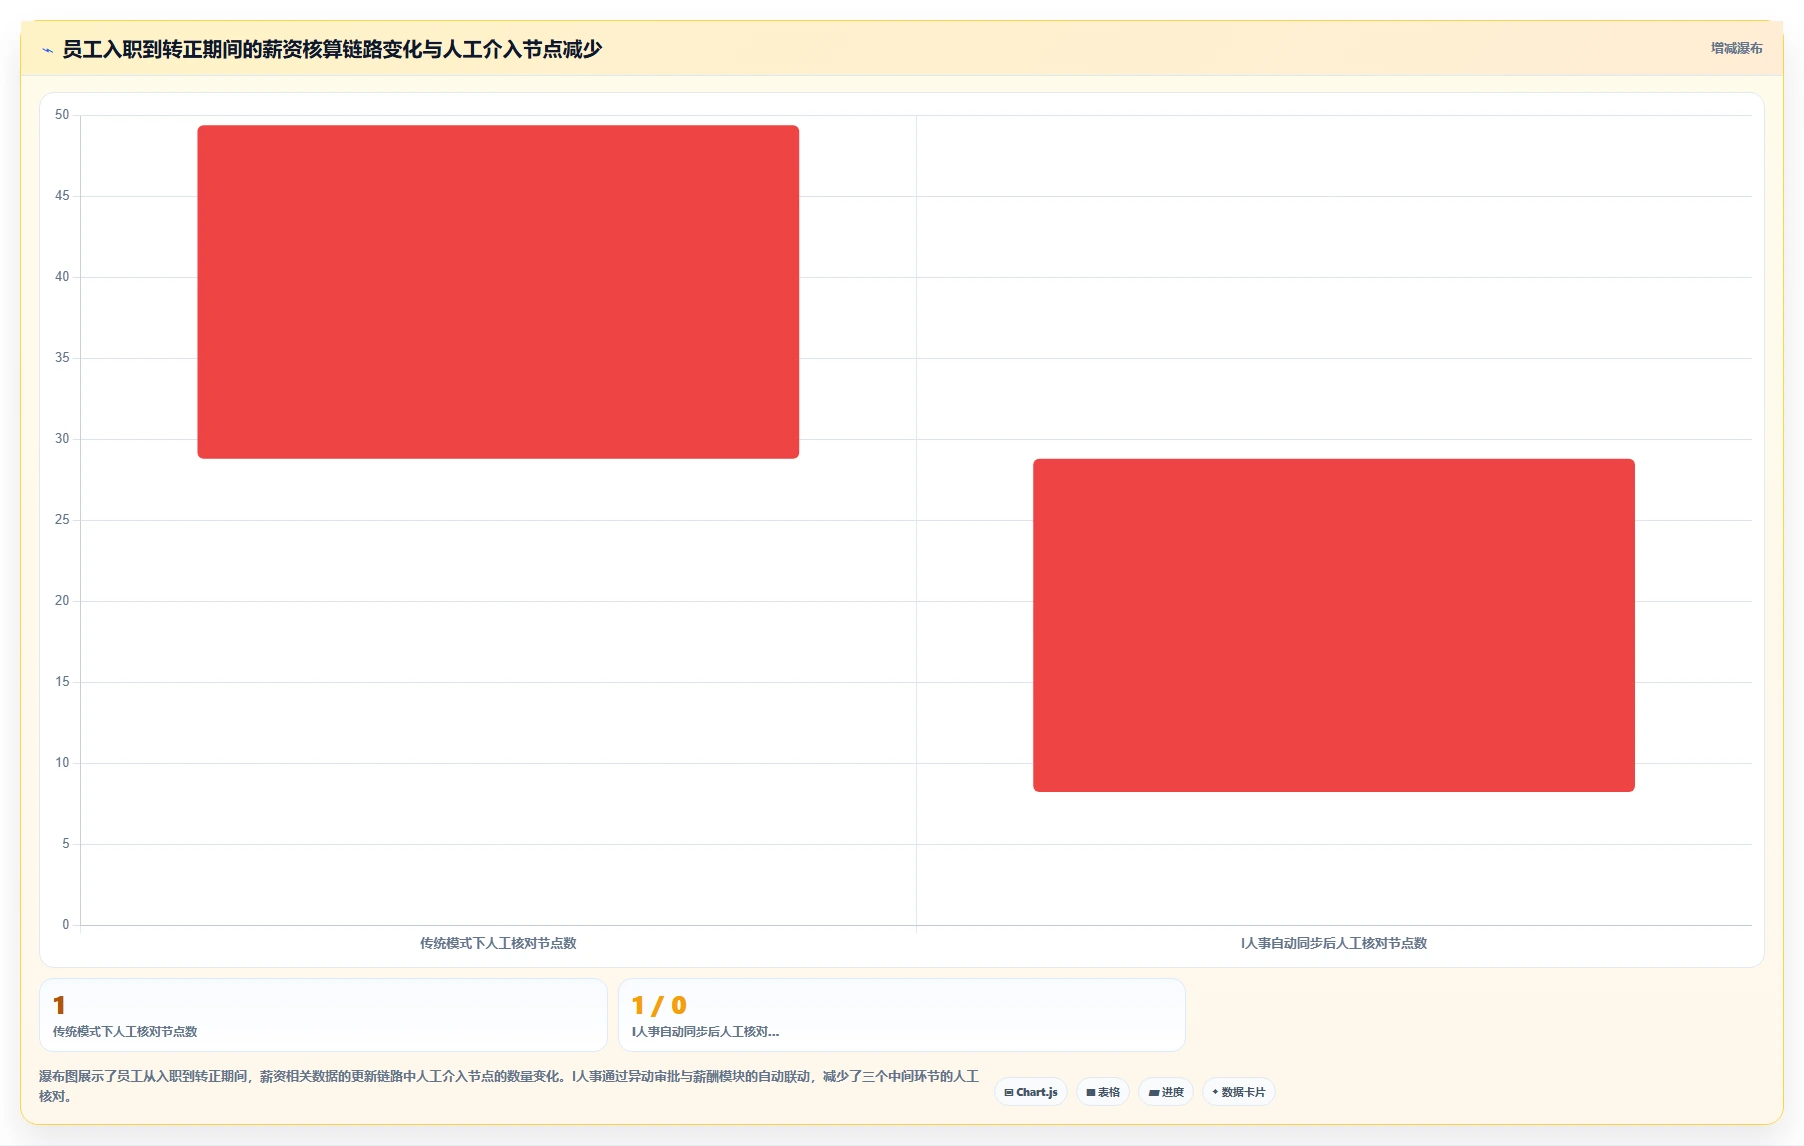Click the y-axis tick label 30

tap(62, 439)
